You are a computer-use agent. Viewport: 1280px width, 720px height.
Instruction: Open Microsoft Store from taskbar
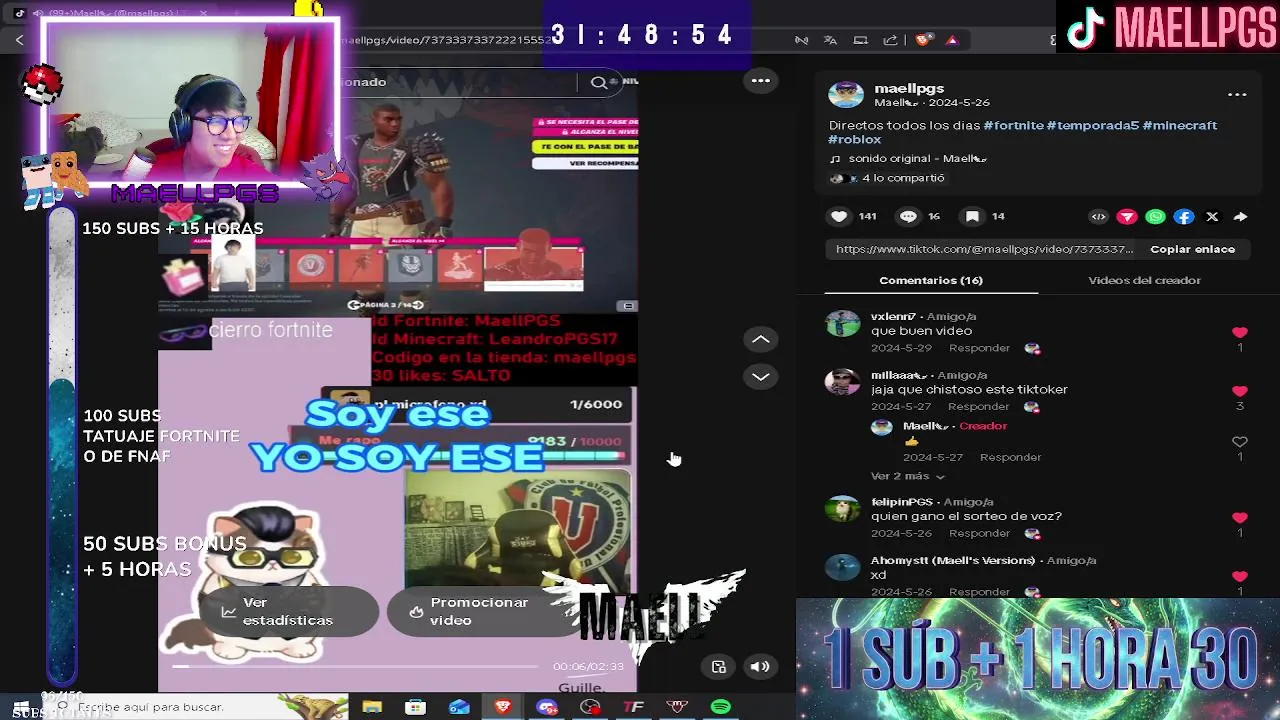click(415, 707)
